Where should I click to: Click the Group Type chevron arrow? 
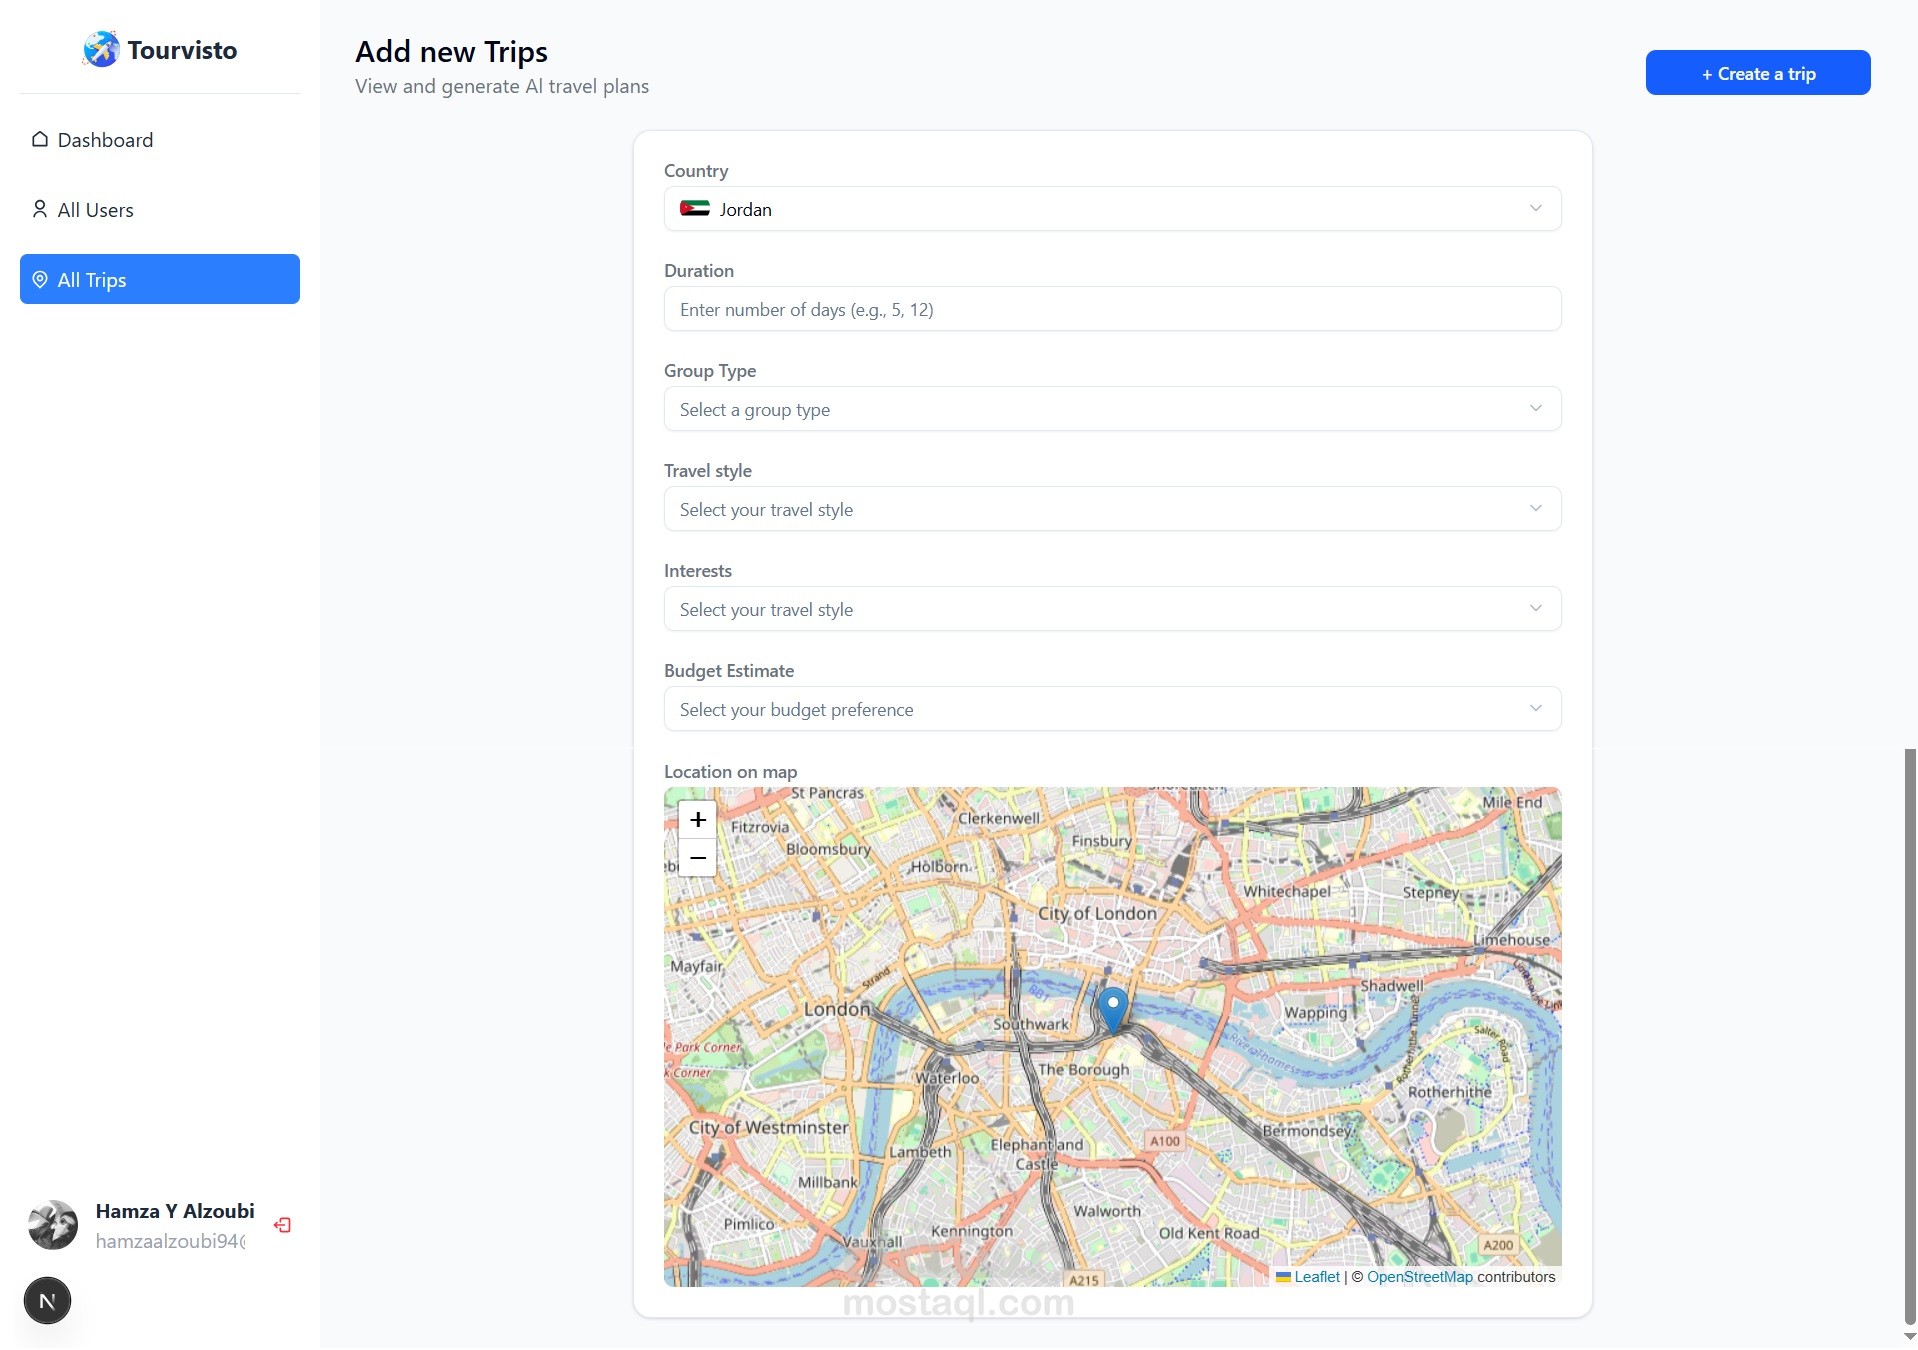coord(1536,408)
